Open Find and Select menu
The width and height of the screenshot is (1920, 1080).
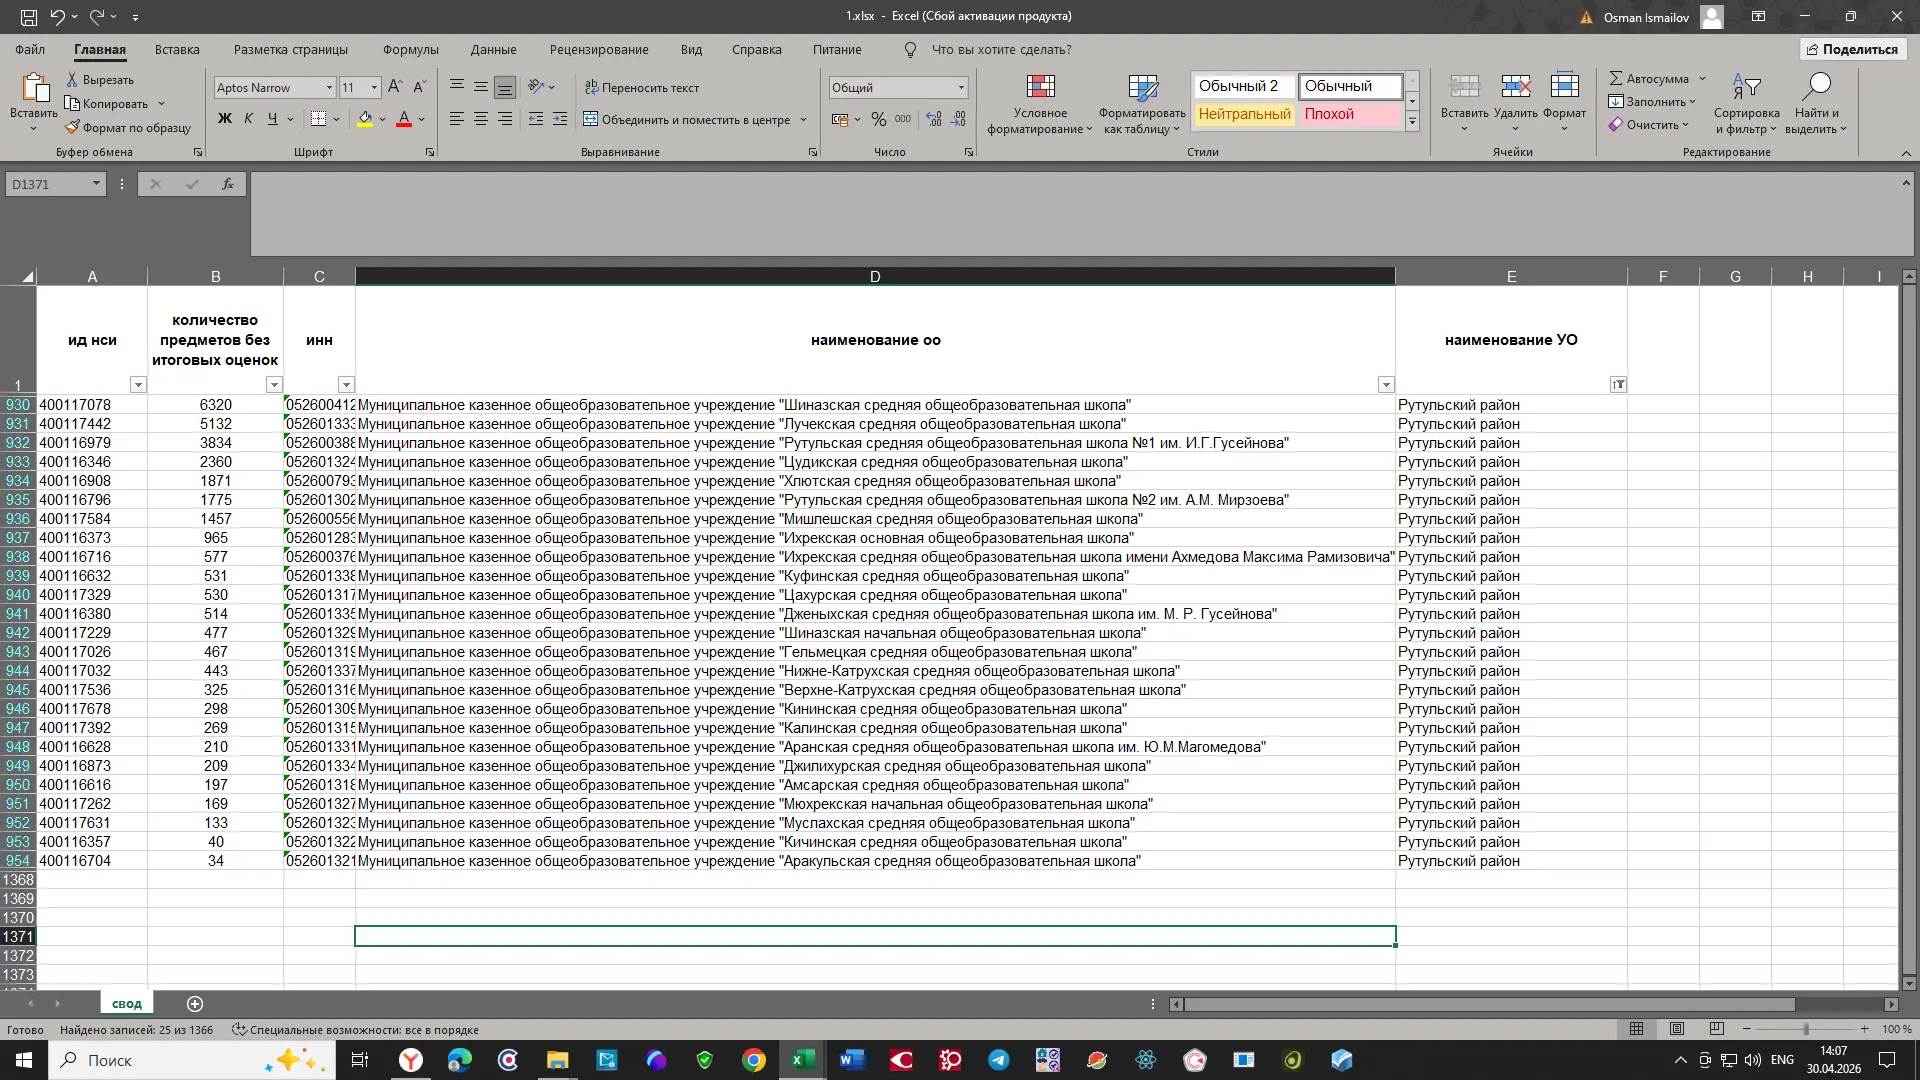coord(1816,104)
